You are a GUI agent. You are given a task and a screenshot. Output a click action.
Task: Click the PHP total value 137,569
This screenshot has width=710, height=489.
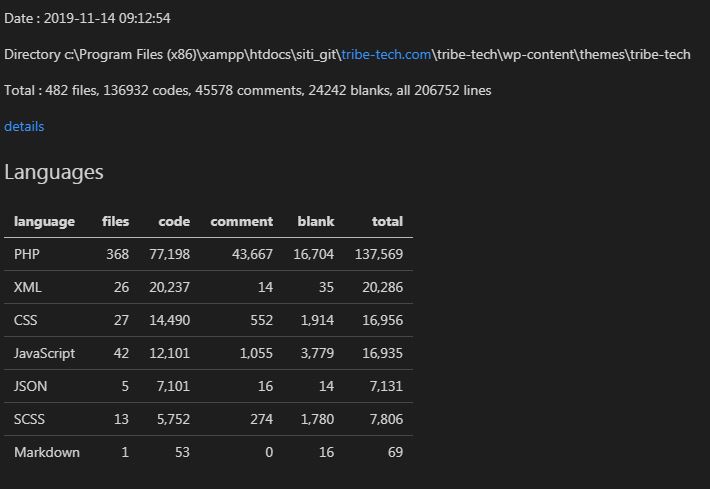pos(379,254)
